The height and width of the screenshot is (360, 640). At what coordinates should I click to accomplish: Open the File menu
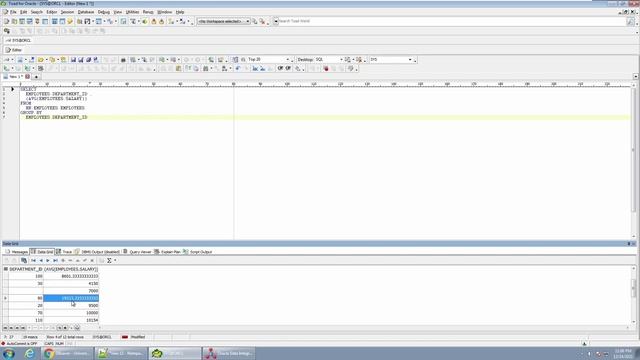(x=13, y=12)
